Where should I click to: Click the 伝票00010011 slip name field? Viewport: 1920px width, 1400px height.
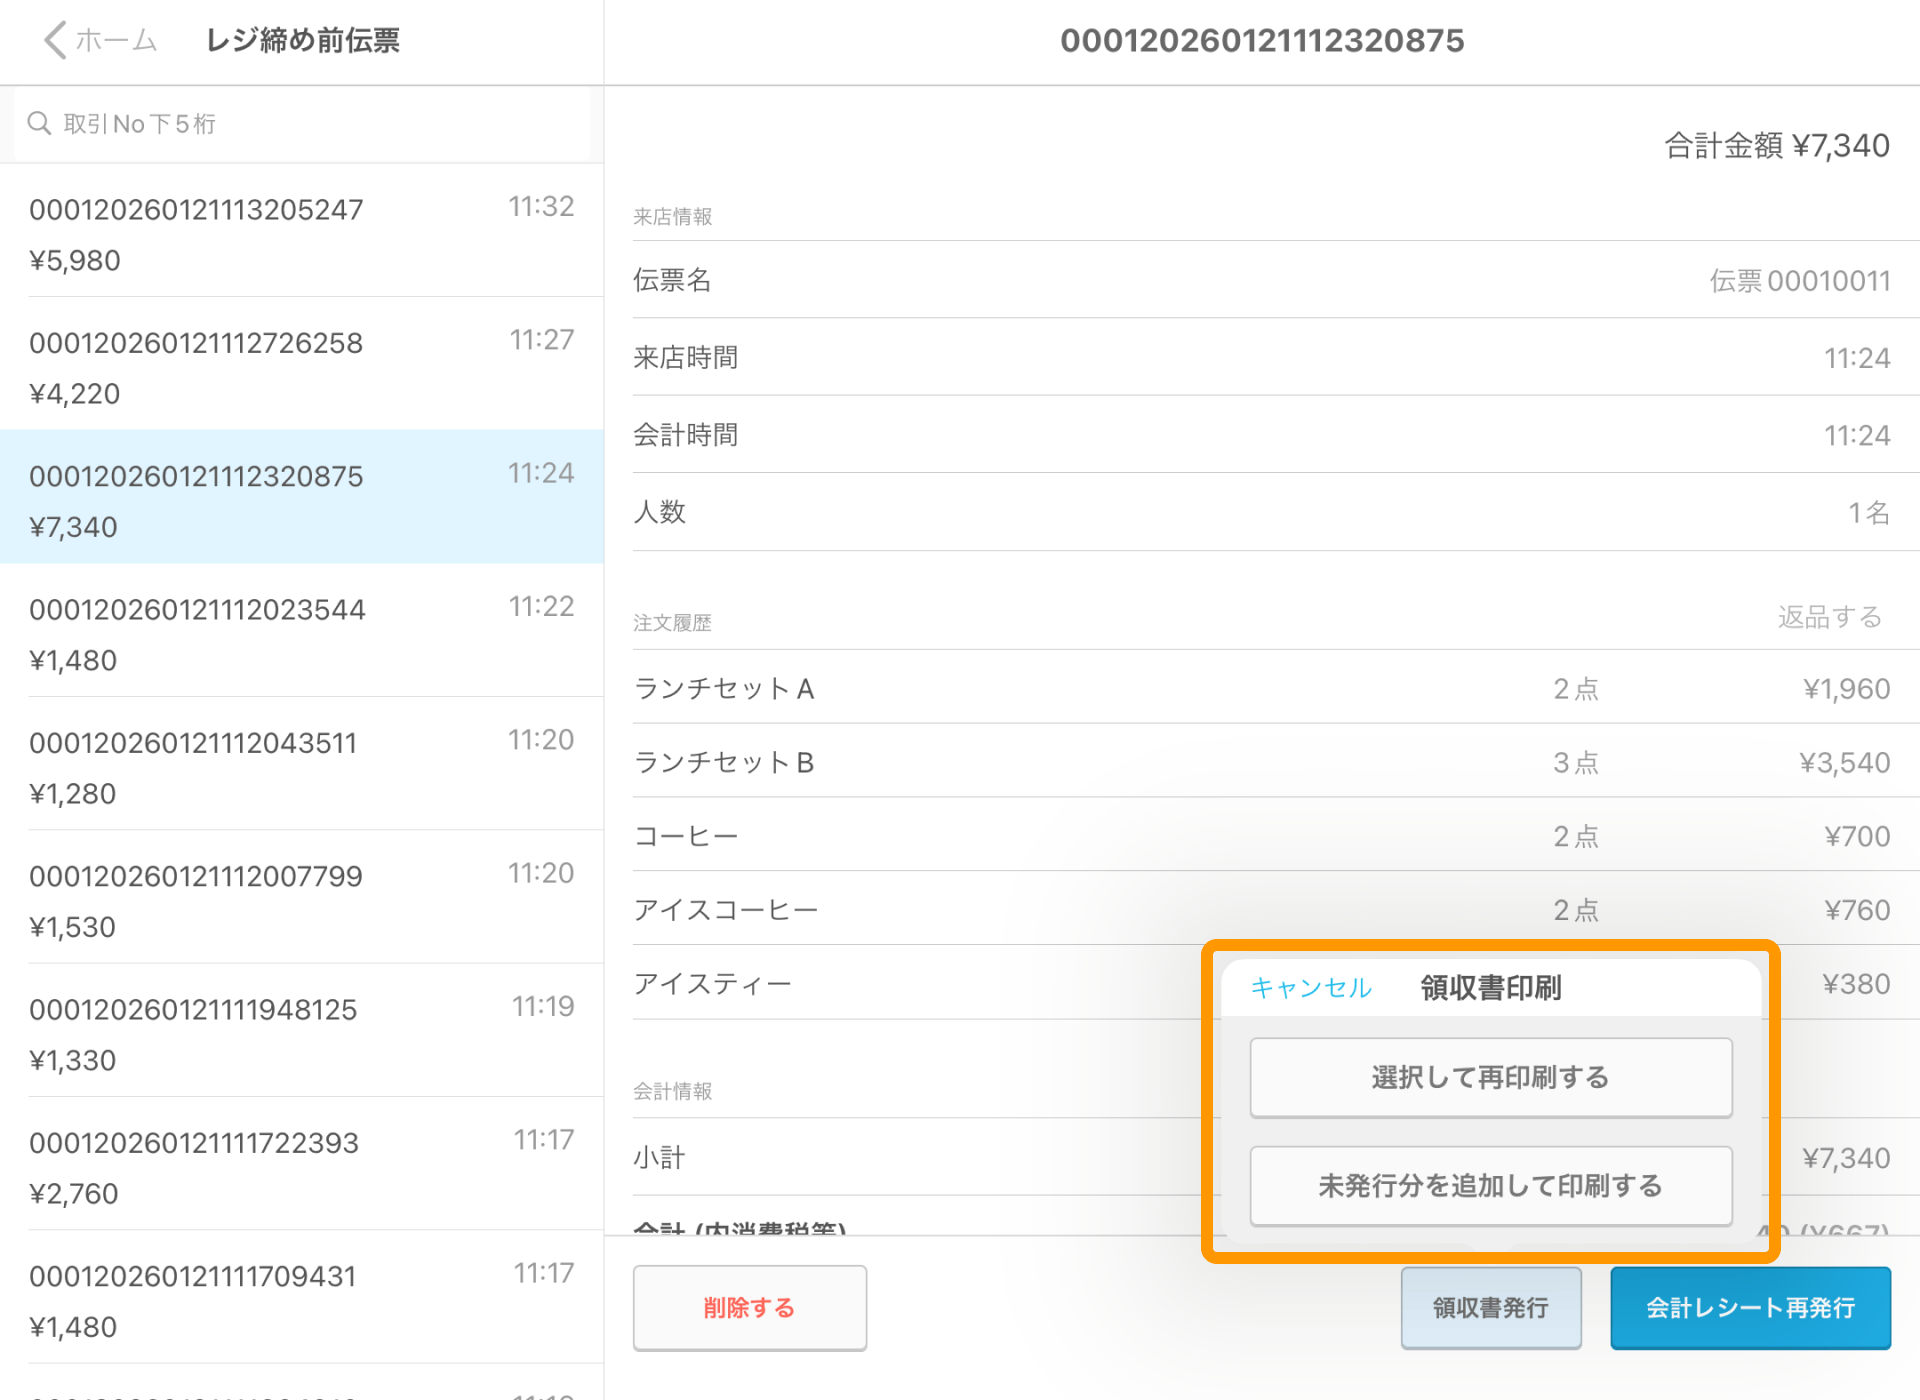pyautogui.click(x=1800, y=281)
